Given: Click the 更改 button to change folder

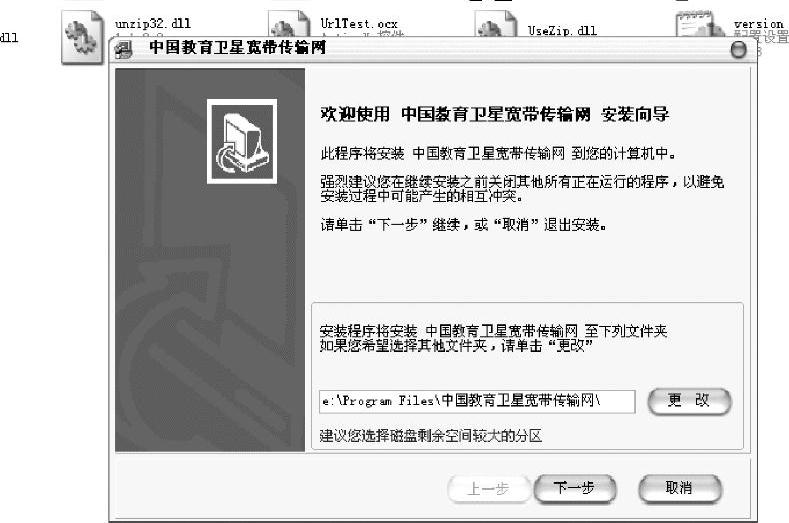Looking at the screenshot, I should [x=689, y=401].
